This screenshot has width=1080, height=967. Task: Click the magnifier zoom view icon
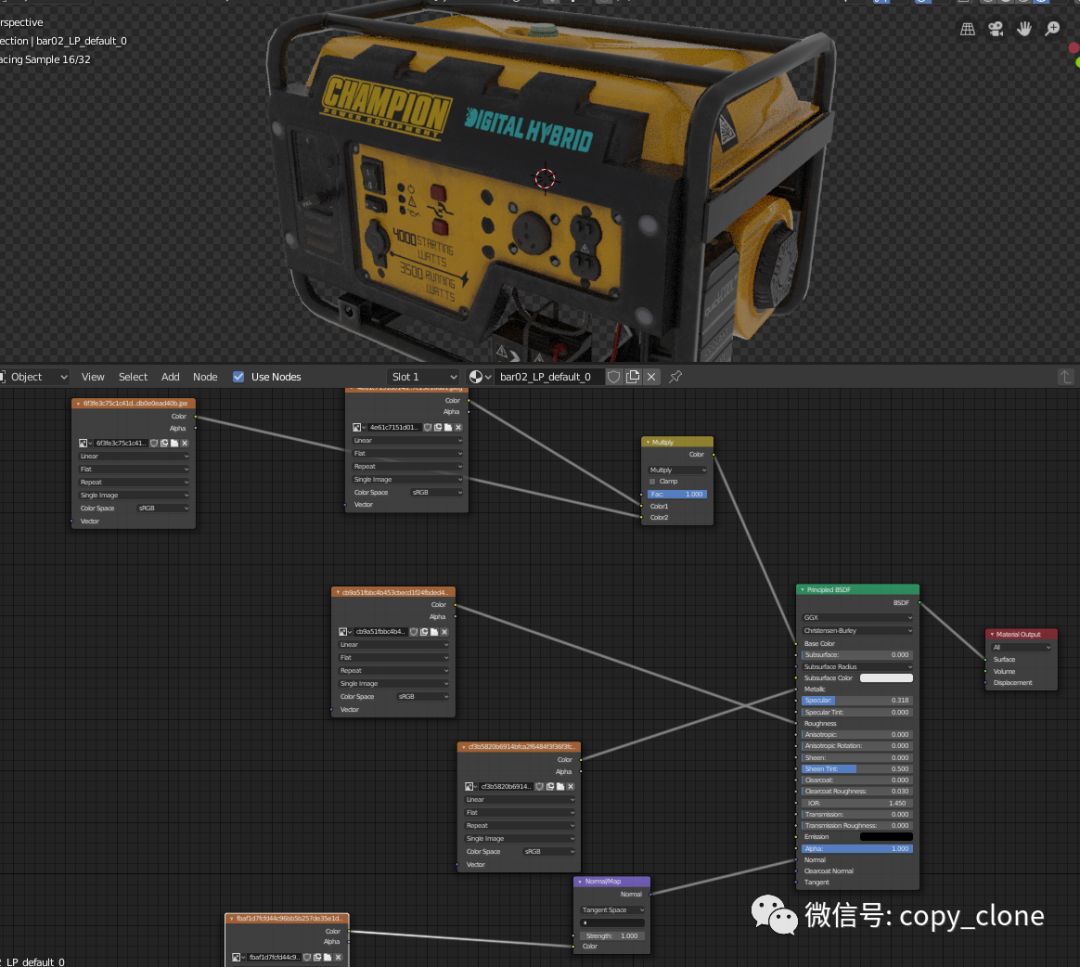click(x=1052, y=29)
